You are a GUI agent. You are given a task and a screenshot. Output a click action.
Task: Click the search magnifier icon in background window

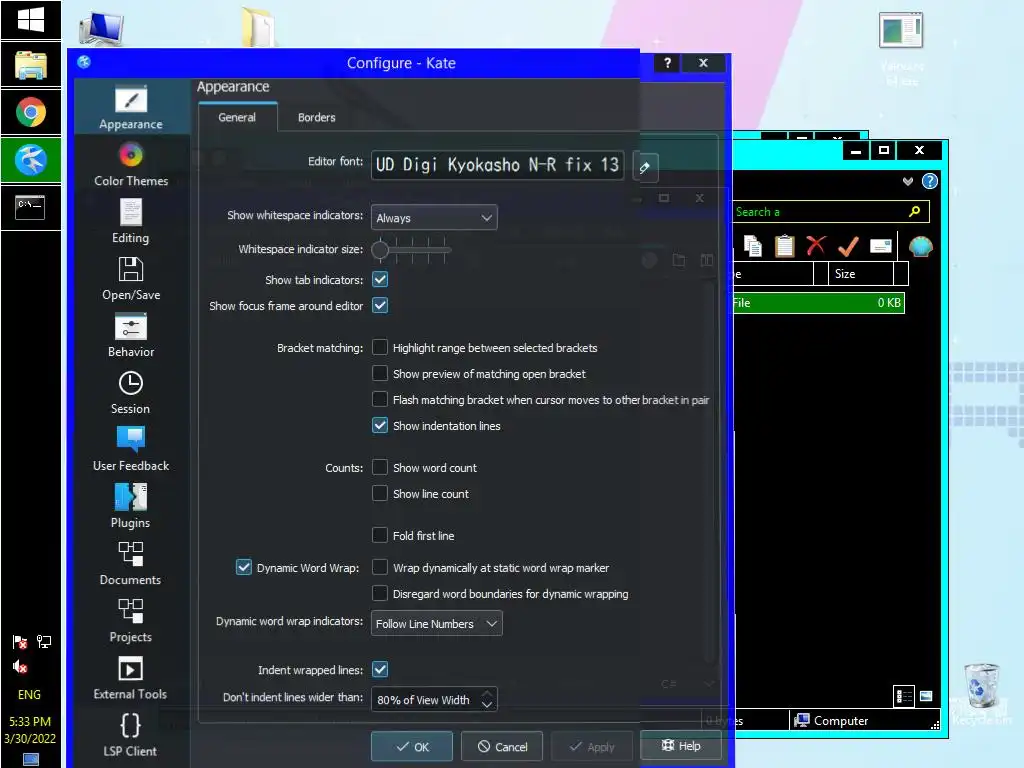tap(914, 211)
